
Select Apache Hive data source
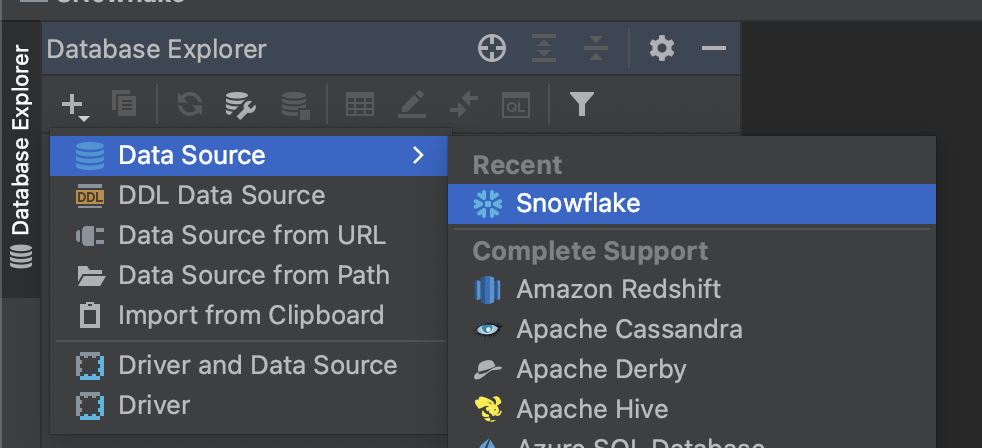(x=692, y=410)
